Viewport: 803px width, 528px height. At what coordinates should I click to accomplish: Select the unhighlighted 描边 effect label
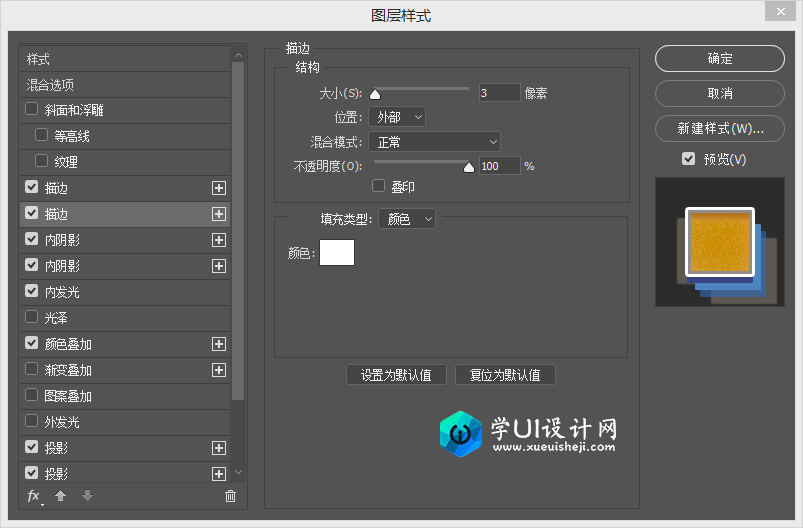(56, 188)
